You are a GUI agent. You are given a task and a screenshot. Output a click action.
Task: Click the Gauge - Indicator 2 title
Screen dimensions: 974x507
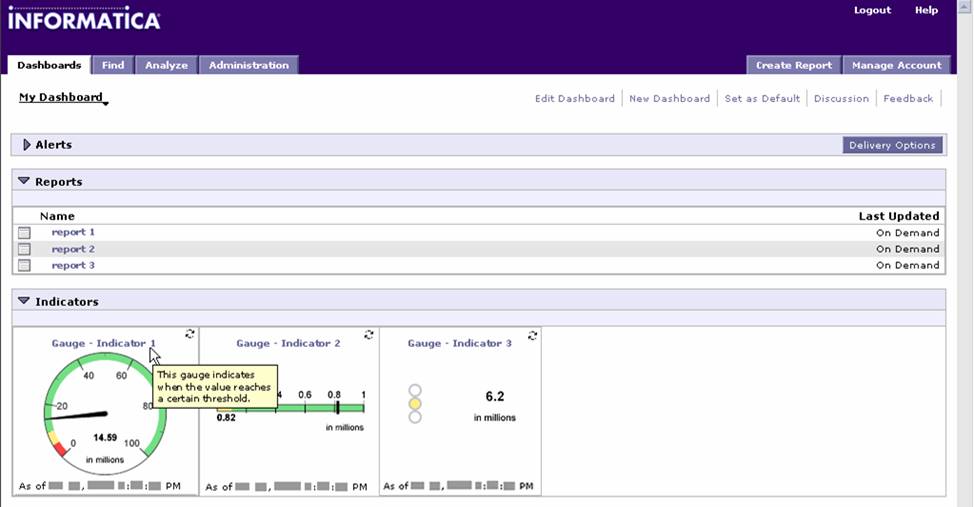click(x=288, y=343)
